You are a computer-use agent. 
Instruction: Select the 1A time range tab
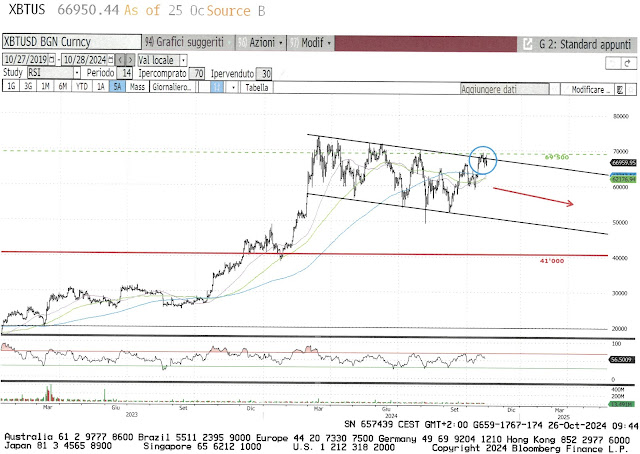tap(100, 87)
